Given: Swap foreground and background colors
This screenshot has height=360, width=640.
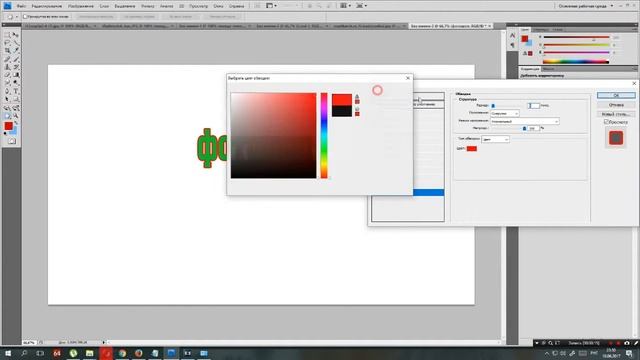Looking at the screenshot, I should pyautogui.click(x=16, y=123).
